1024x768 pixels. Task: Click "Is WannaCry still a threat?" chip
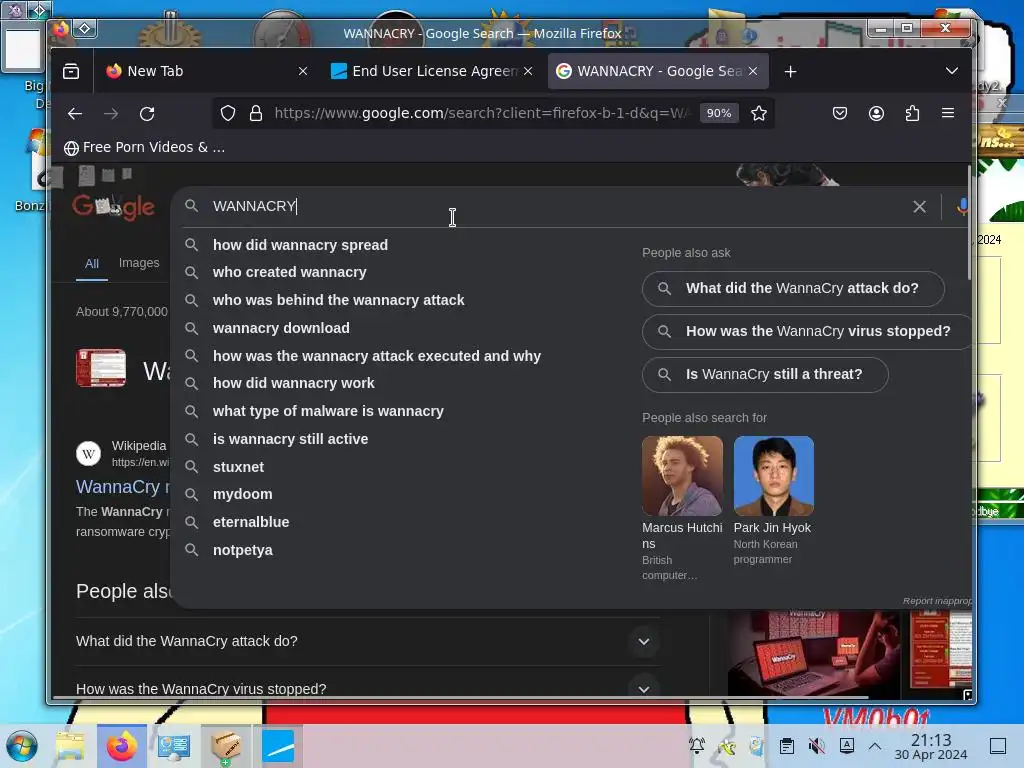coord(765,375)
